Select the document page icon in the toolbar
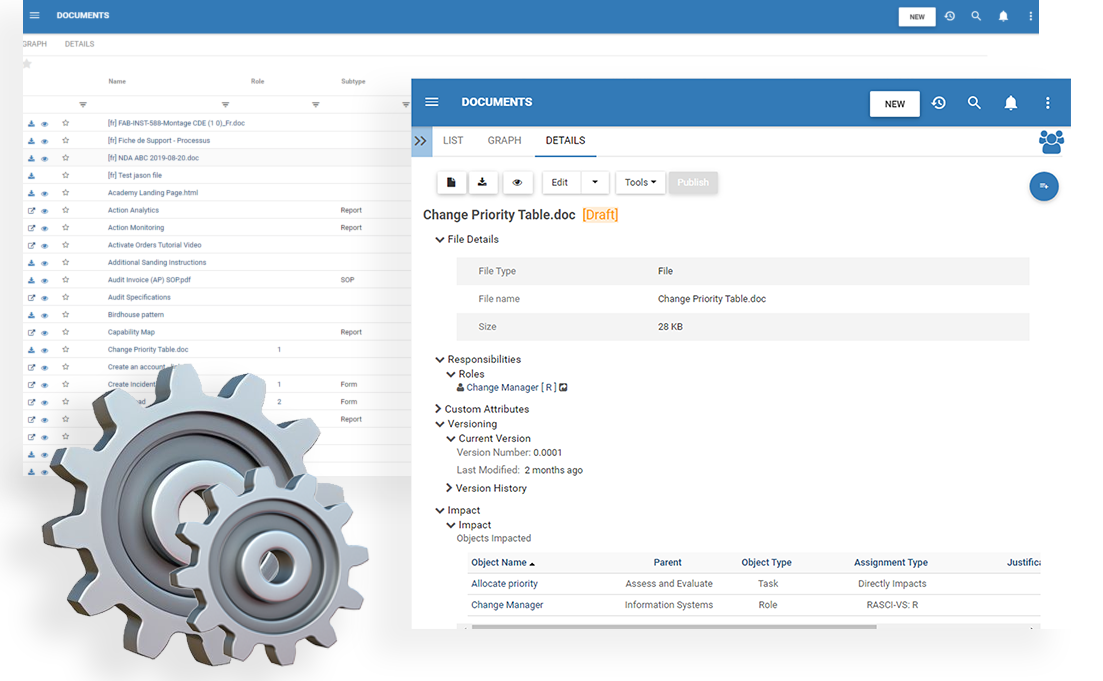Image resolution: width=1103 pixels, height=681 pixels. point(452,182)
